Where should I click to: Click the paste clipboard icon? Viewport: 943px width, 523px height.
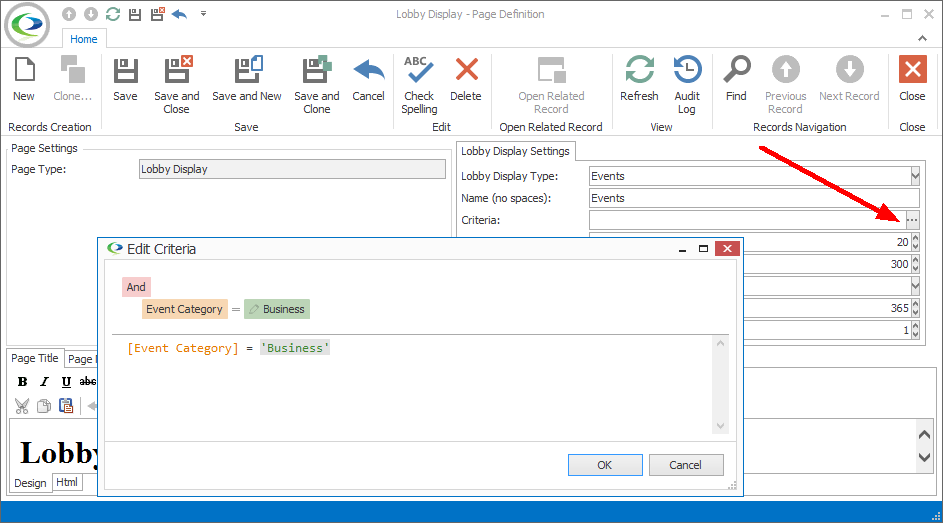[66, 406]
